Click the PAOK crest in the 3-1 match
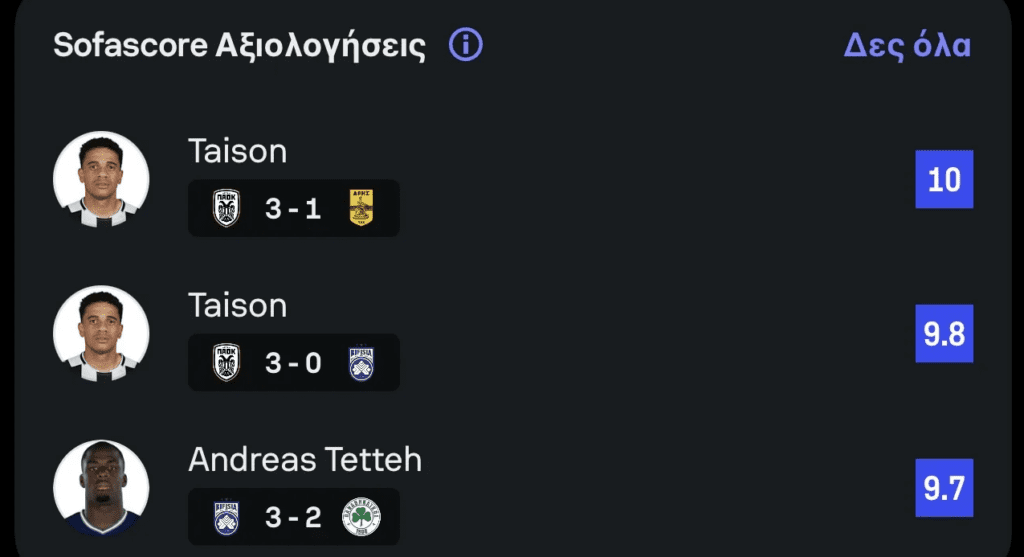 point(227,208)
